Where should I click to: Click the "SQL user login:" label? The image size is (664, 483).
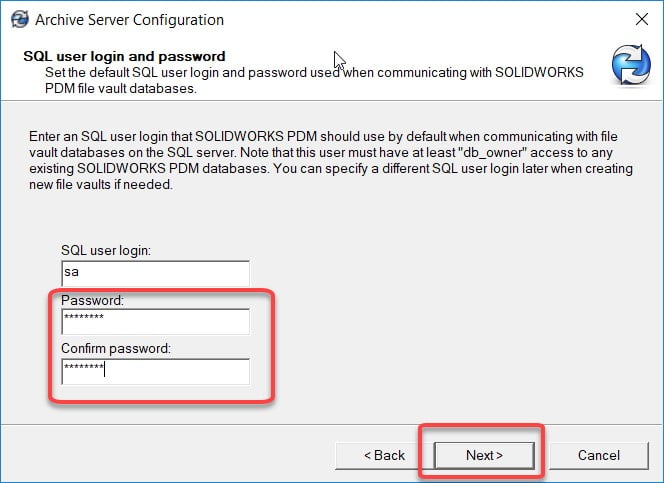106,250
